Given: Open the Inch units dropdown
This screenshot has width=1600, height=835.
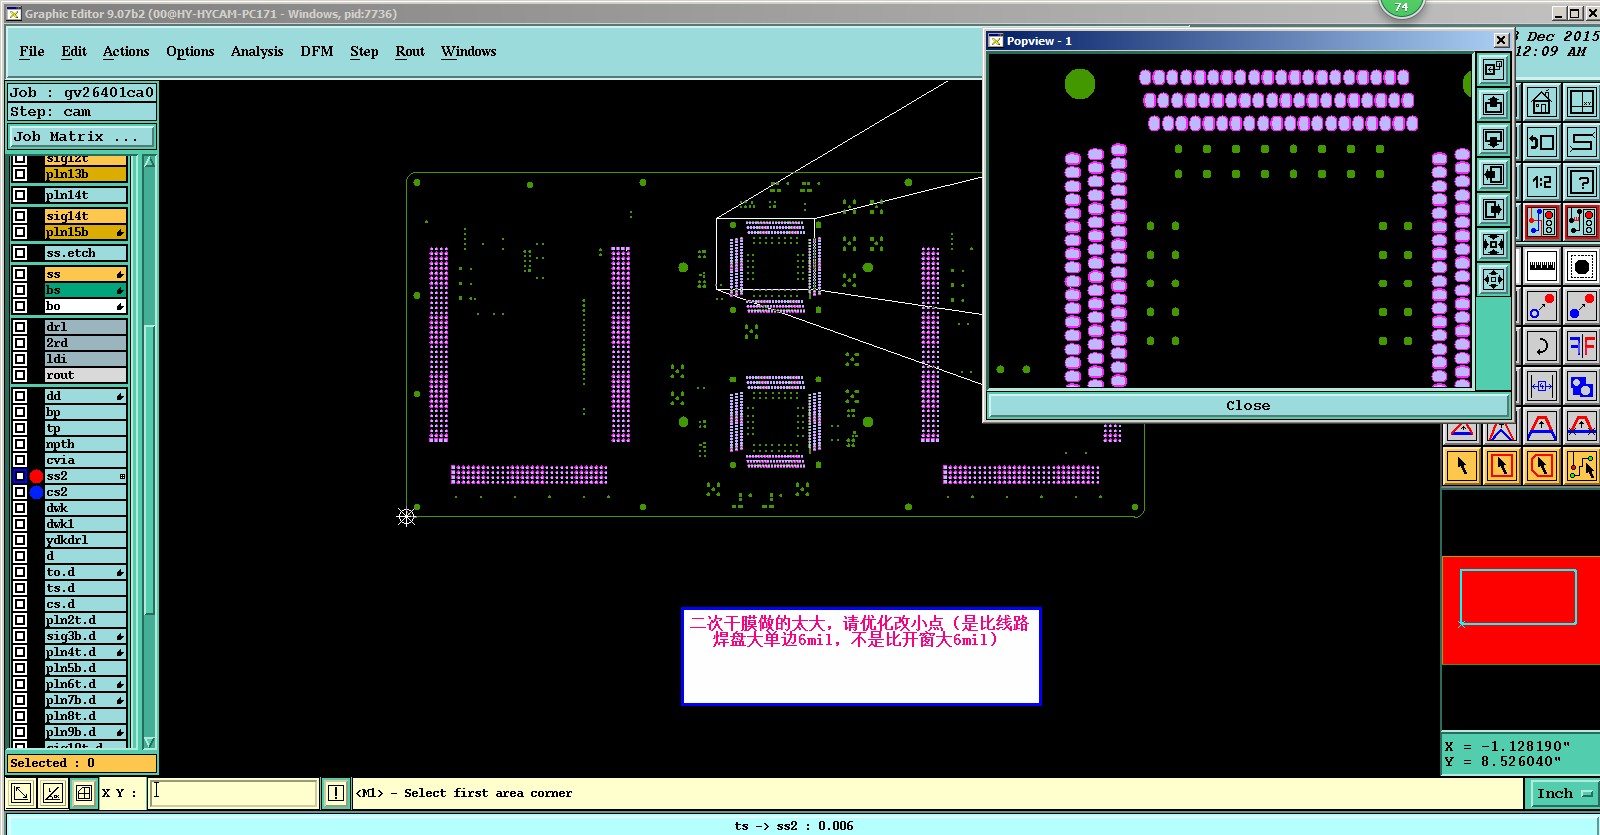Looking at the screenshot, I should tap(1563, 793).
